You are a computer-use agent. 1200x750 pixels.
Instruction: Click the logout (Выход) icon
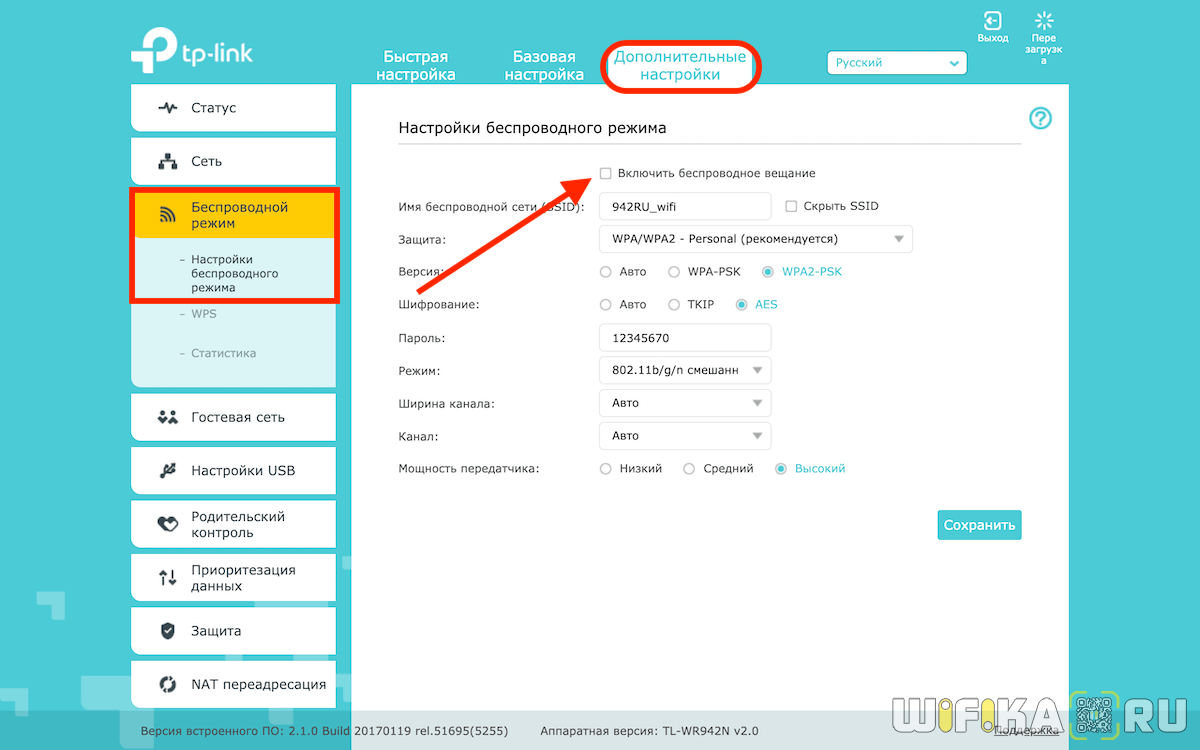click(x=992, y=21)
